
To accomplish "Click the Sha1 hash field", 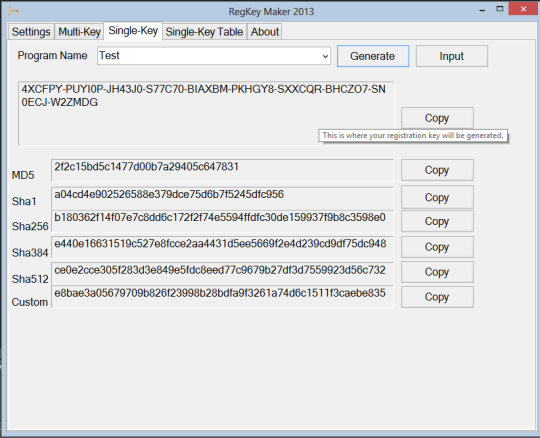I will [222, 198].
